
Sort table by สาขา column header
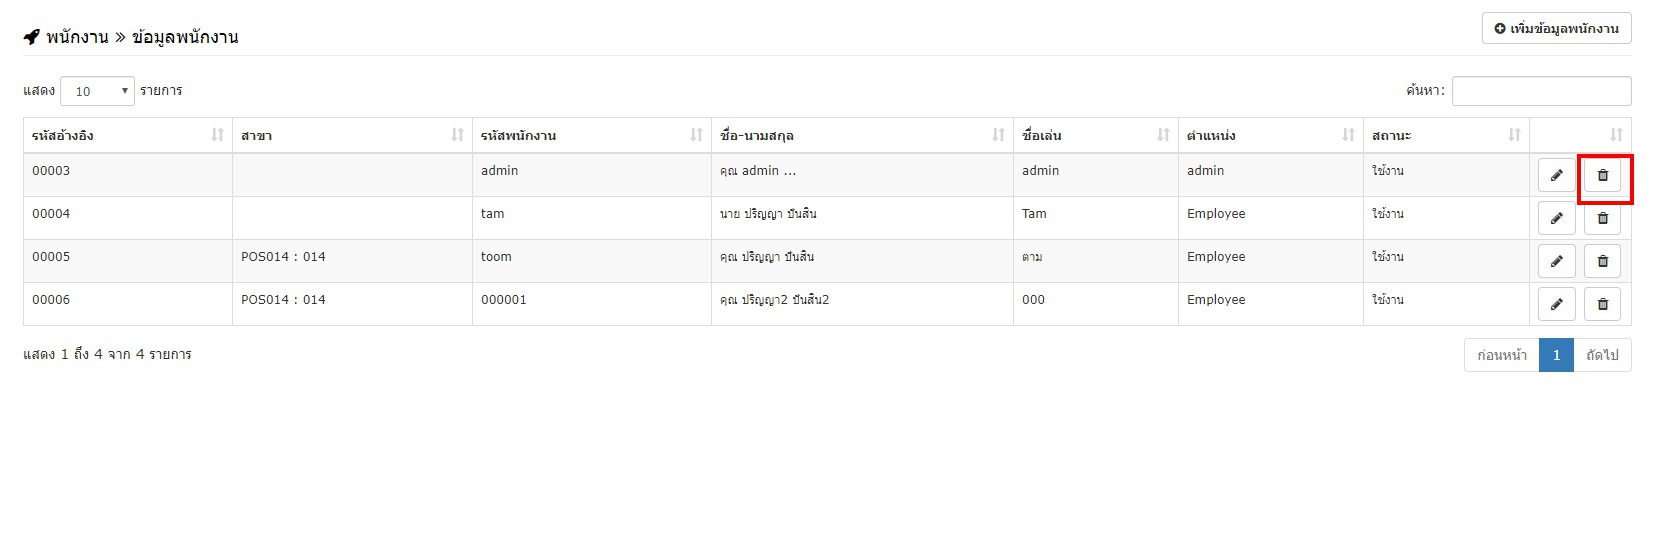352,135
